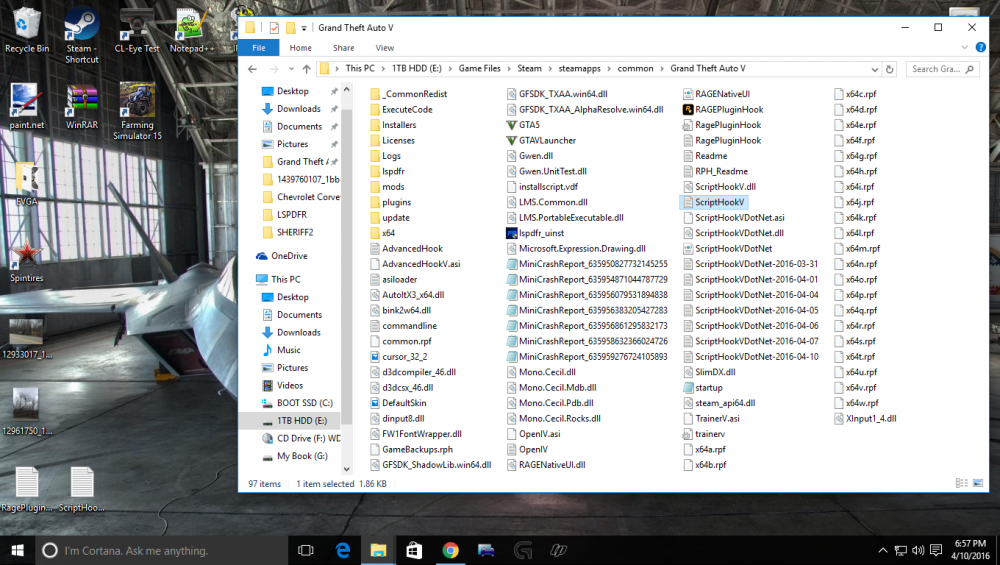Launch Spintires from the desktop

pos(26,261)
